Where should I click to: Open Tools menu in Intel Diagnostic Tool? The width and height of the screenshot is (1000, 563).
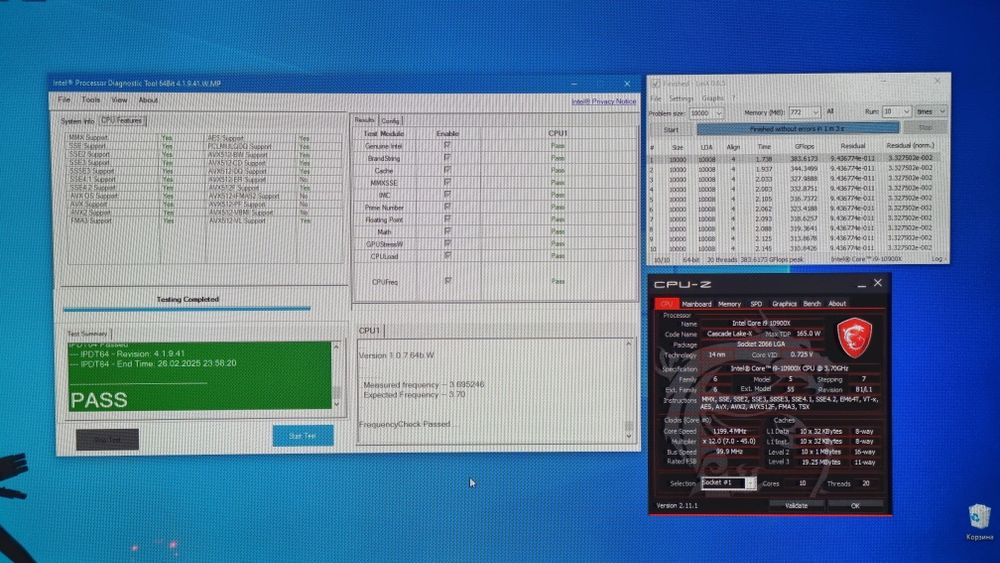pyautogui.click(x=91, y=99)
